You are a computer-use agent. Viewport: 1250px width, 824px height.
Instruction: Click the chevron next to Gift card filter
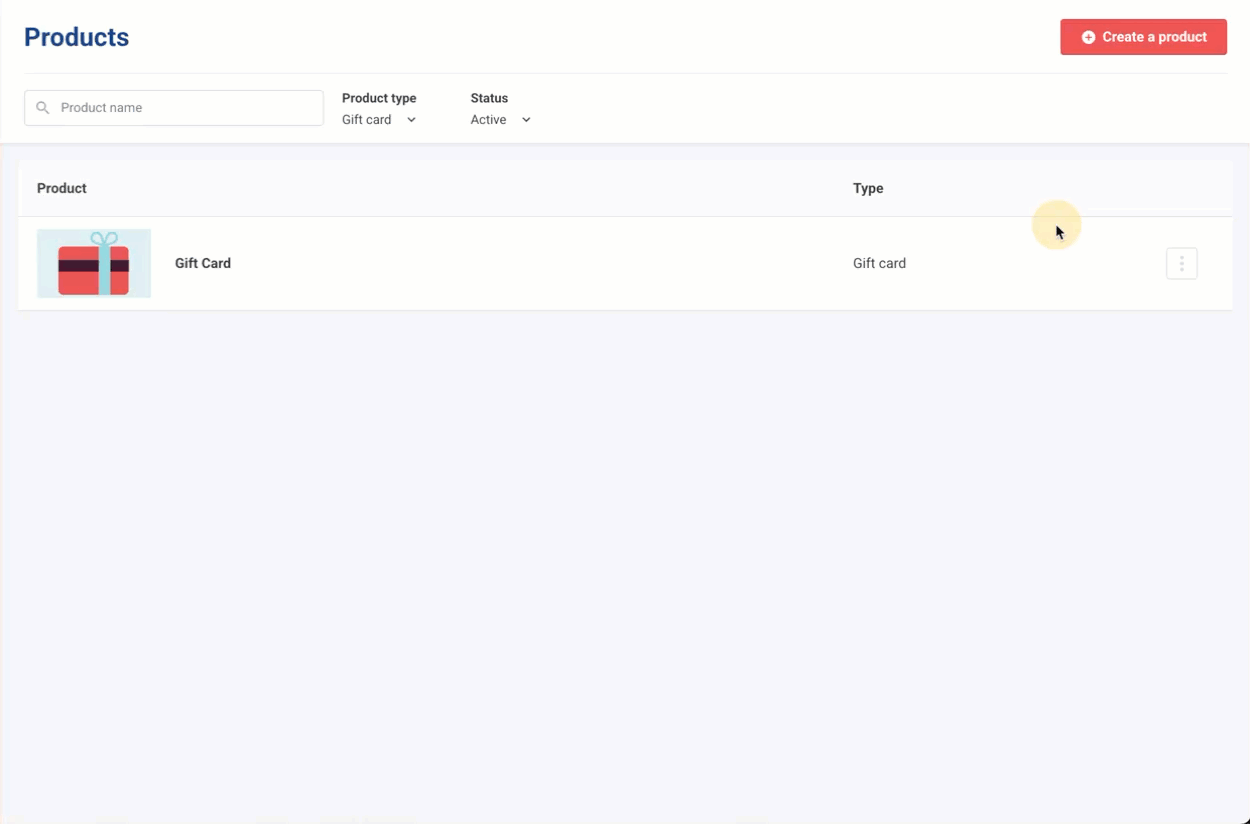tap(411, 120)
